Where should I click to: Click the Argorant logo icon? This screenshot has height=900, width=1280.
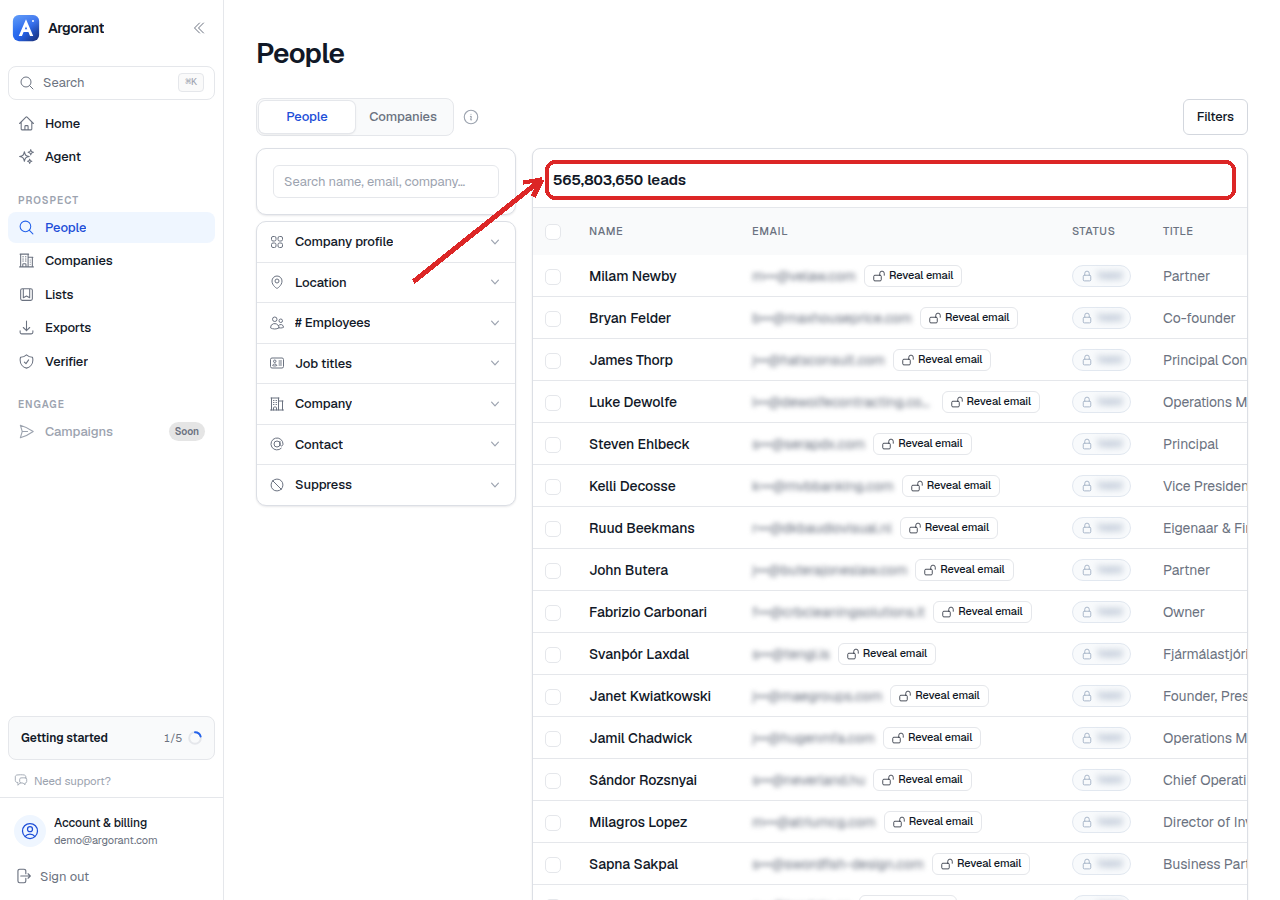[26, 28]
